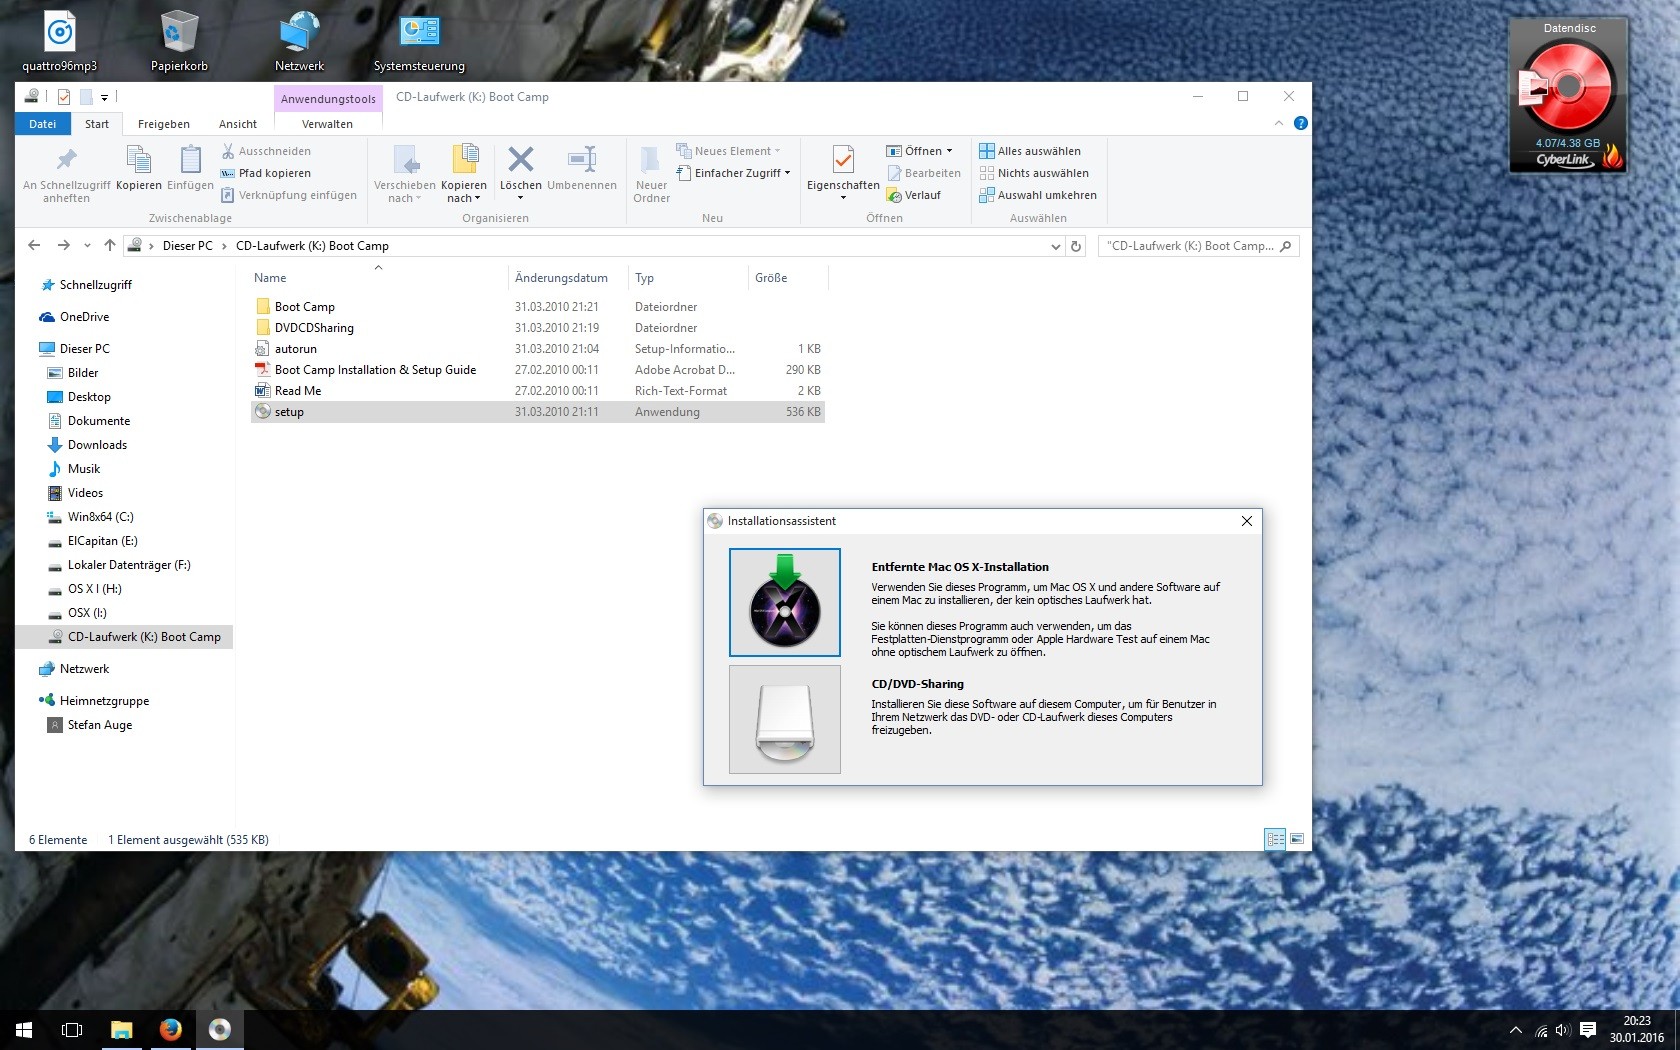
Task: Select the ElCapitan (E:) drive in sidebar
Action: (102, 541)
